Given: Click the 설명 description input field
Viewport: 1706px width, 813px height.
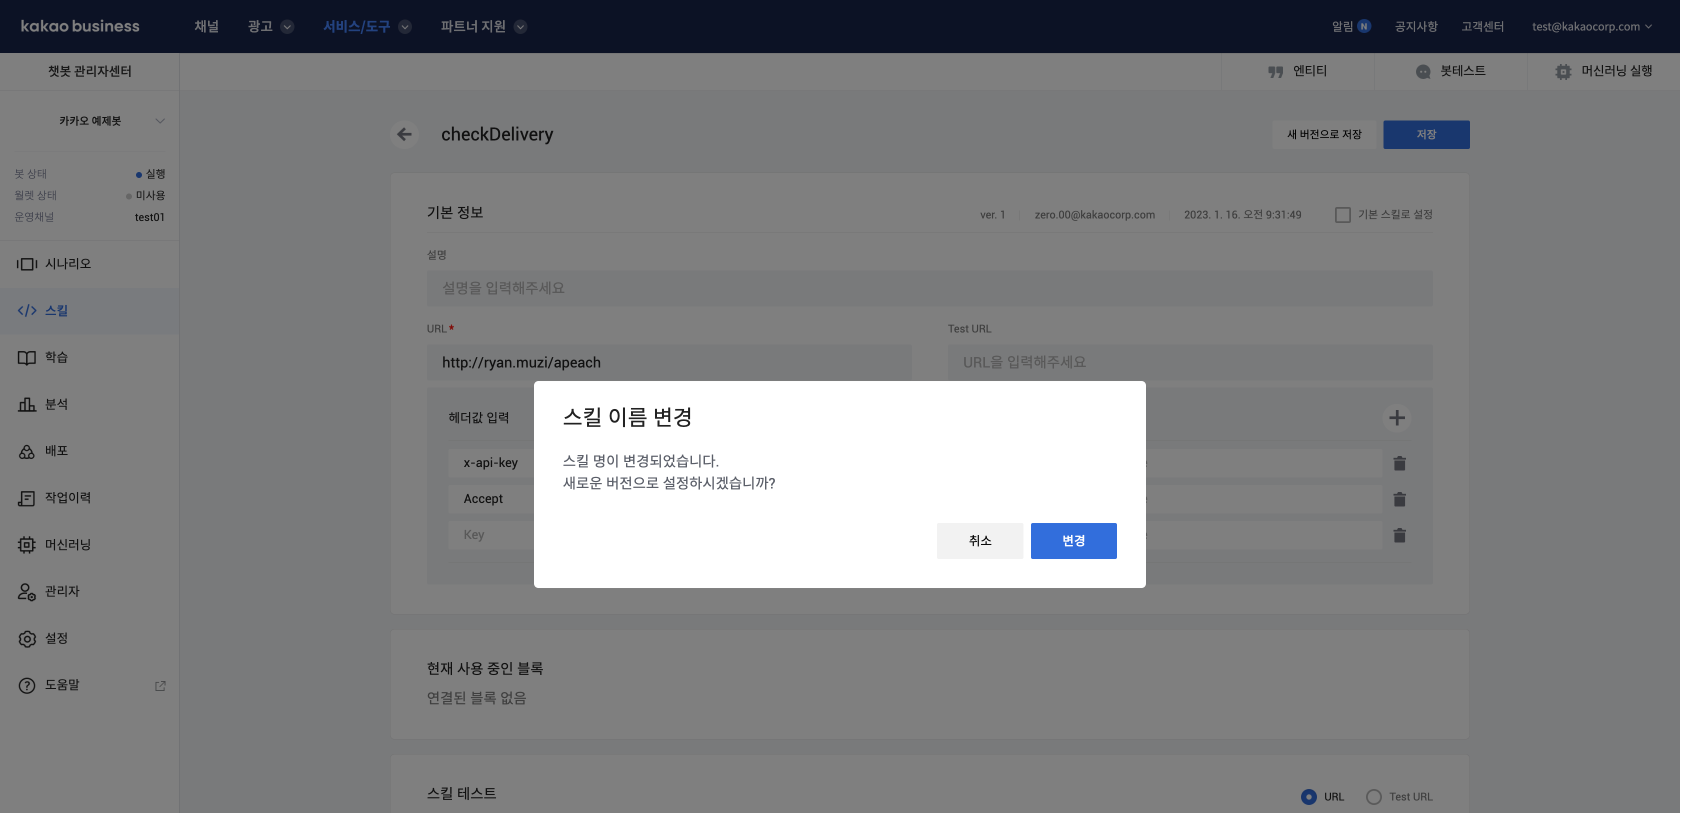Looking at the screenshot, I should (929, 288).
